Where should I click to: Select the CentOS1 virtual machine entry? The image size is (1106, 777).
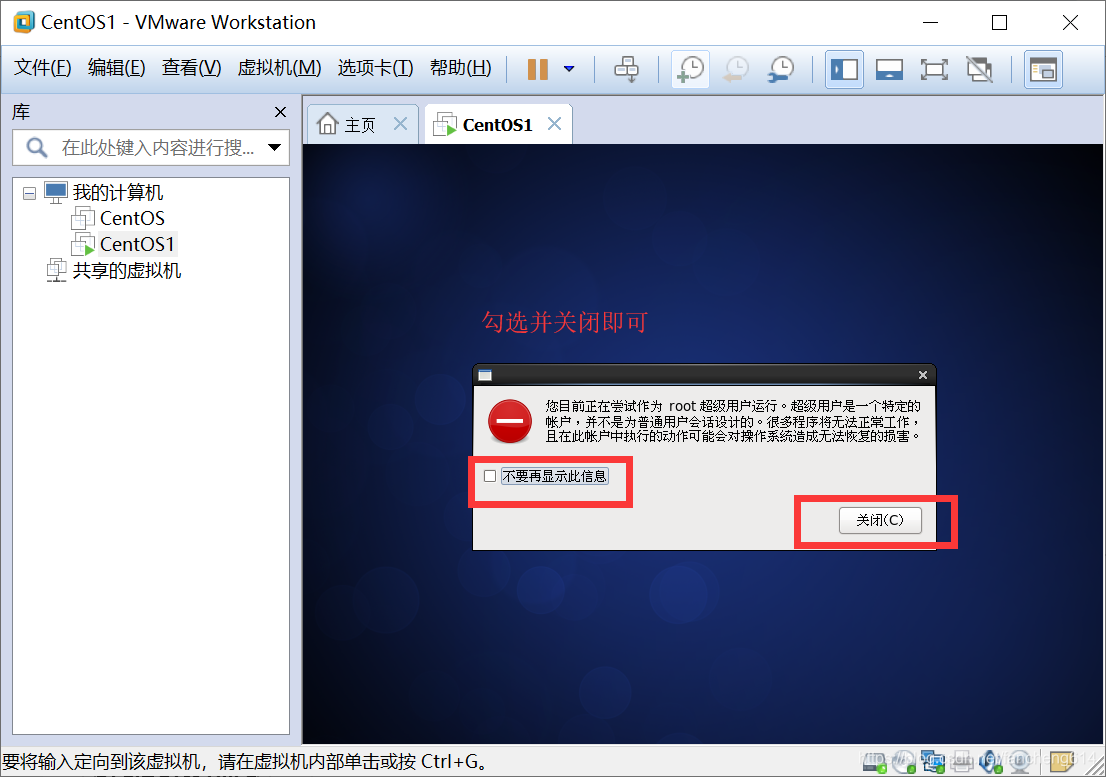[x=137, y=244]
